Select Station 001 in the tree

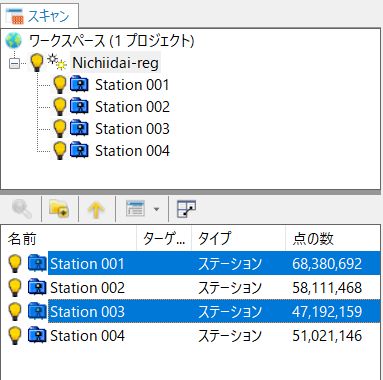pos(132,85)
